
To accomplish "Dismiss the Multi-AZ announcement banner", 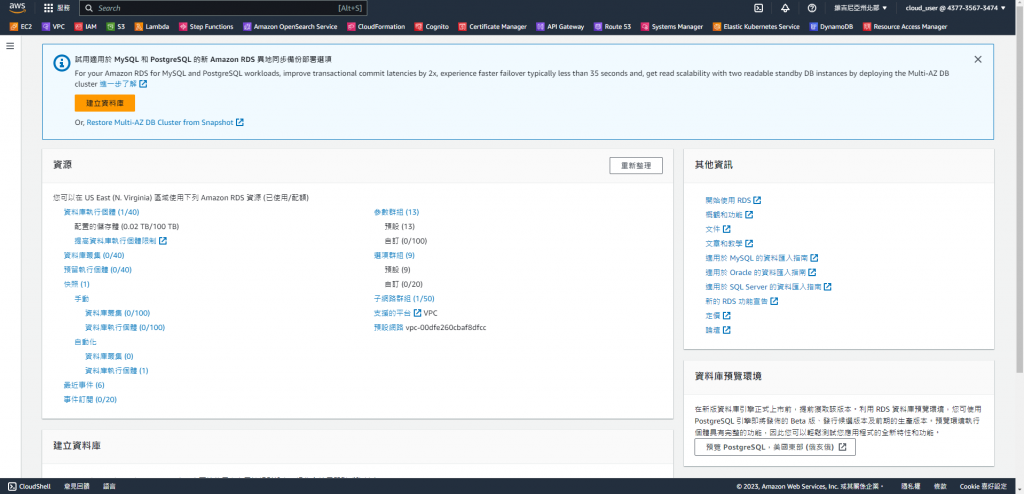I will pyautogui.click(x=978, y=59).
